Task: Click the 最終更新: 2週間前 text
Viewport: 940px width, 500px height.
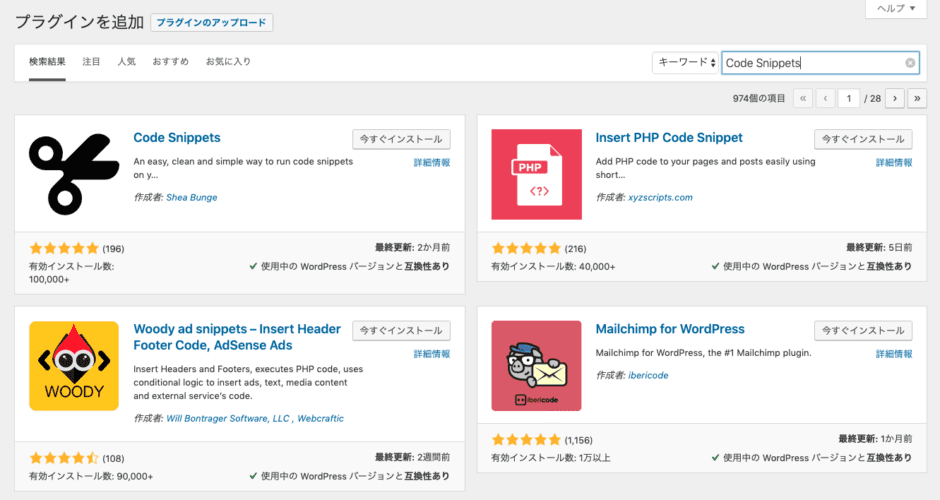Action: coord(412,457)
